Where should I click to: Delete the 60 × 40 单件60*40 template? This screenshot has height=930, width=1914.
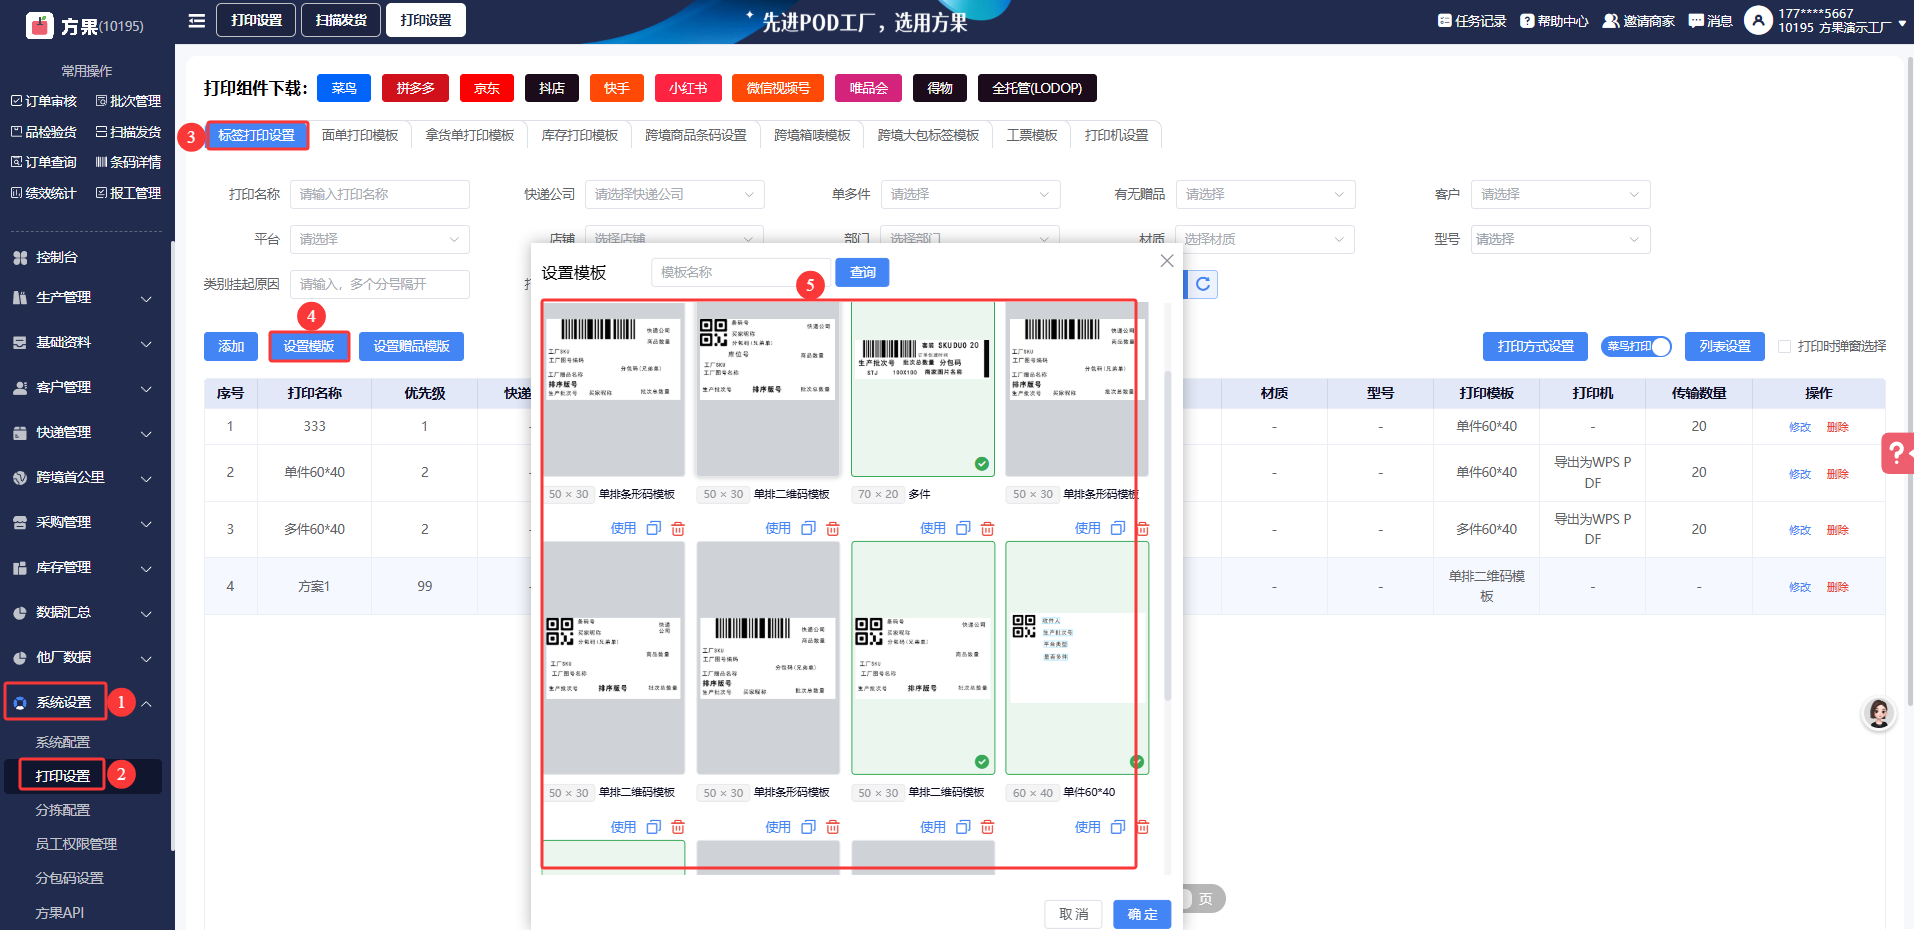1142,827
